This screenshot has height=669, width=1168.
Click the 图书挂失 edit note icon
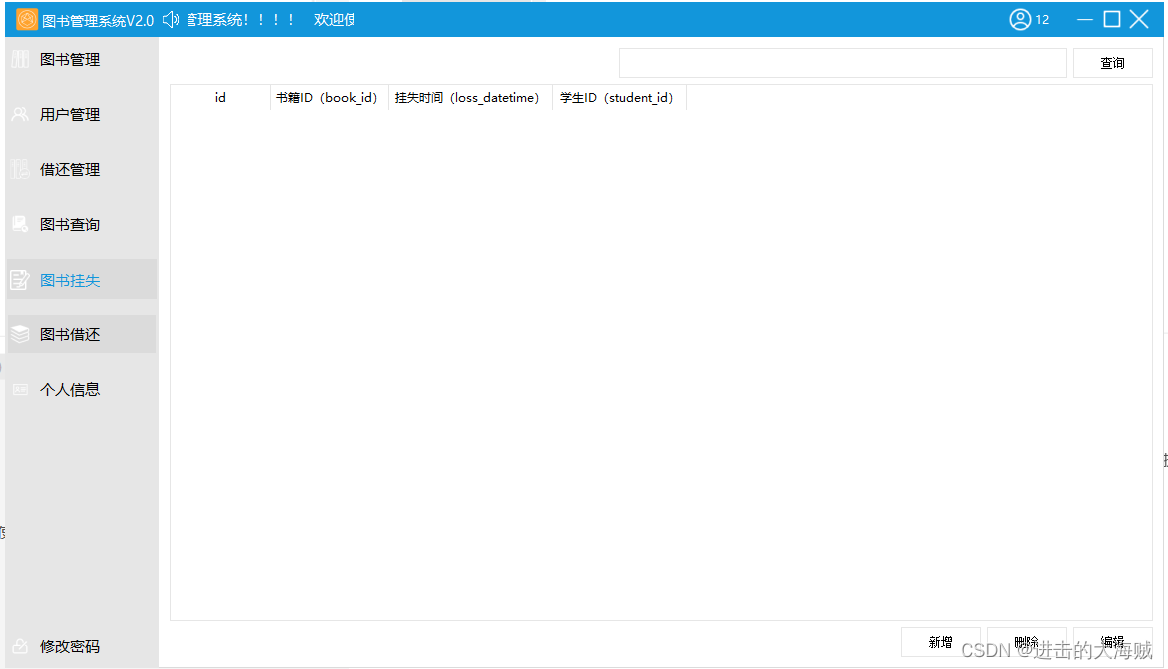point(20,280)
